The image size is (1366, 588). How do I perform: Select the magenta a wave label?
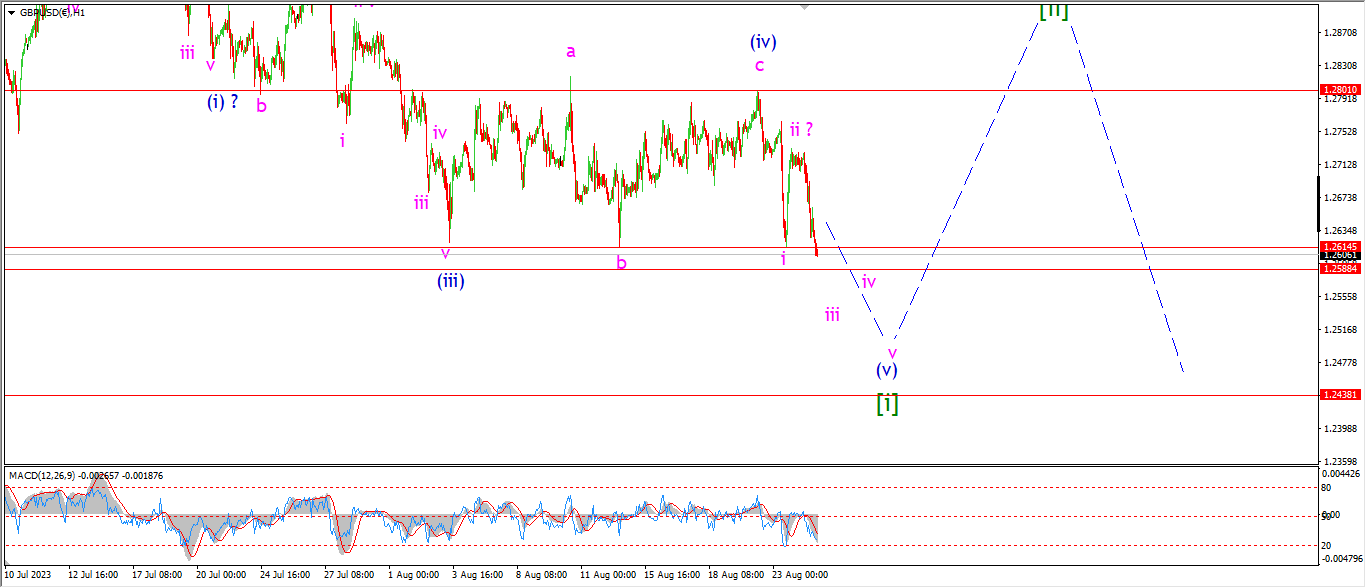pyautogui.click(x=571, y=51)
